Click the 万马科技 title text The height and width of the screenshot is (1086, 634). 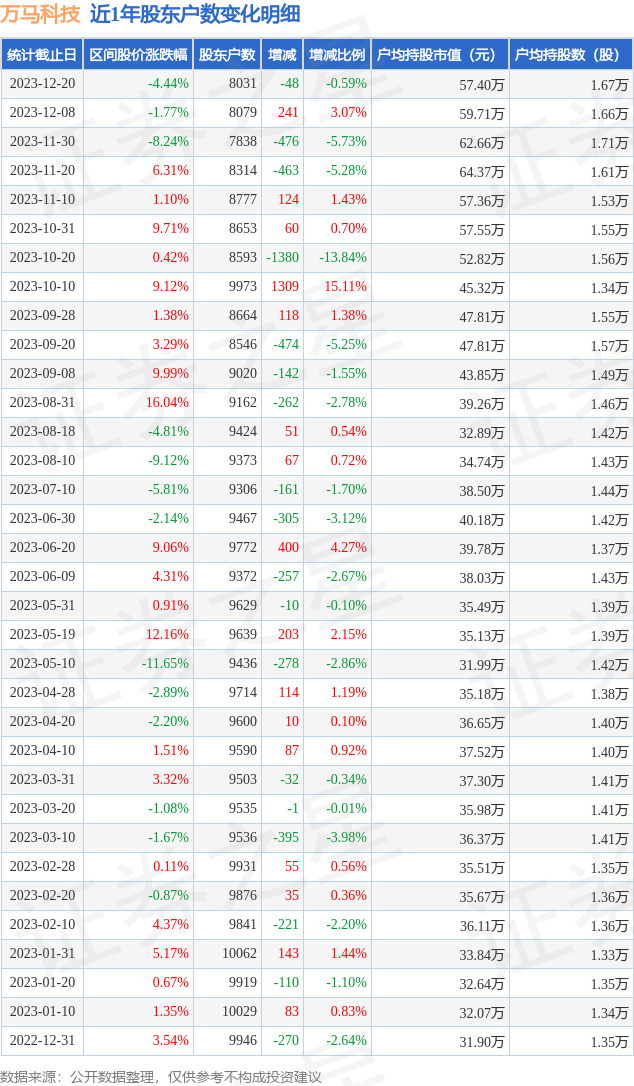(40, 14)
